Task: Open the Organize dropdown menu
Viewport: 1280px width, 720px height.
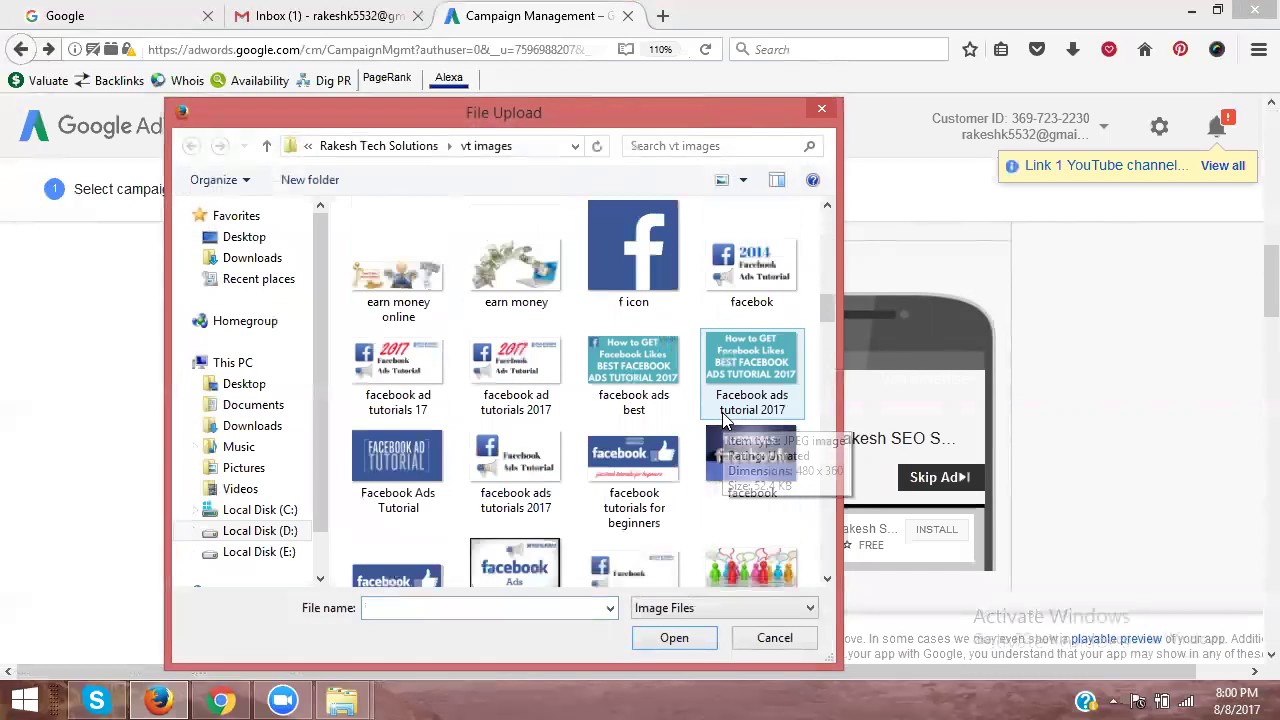Action: (220, 180)
